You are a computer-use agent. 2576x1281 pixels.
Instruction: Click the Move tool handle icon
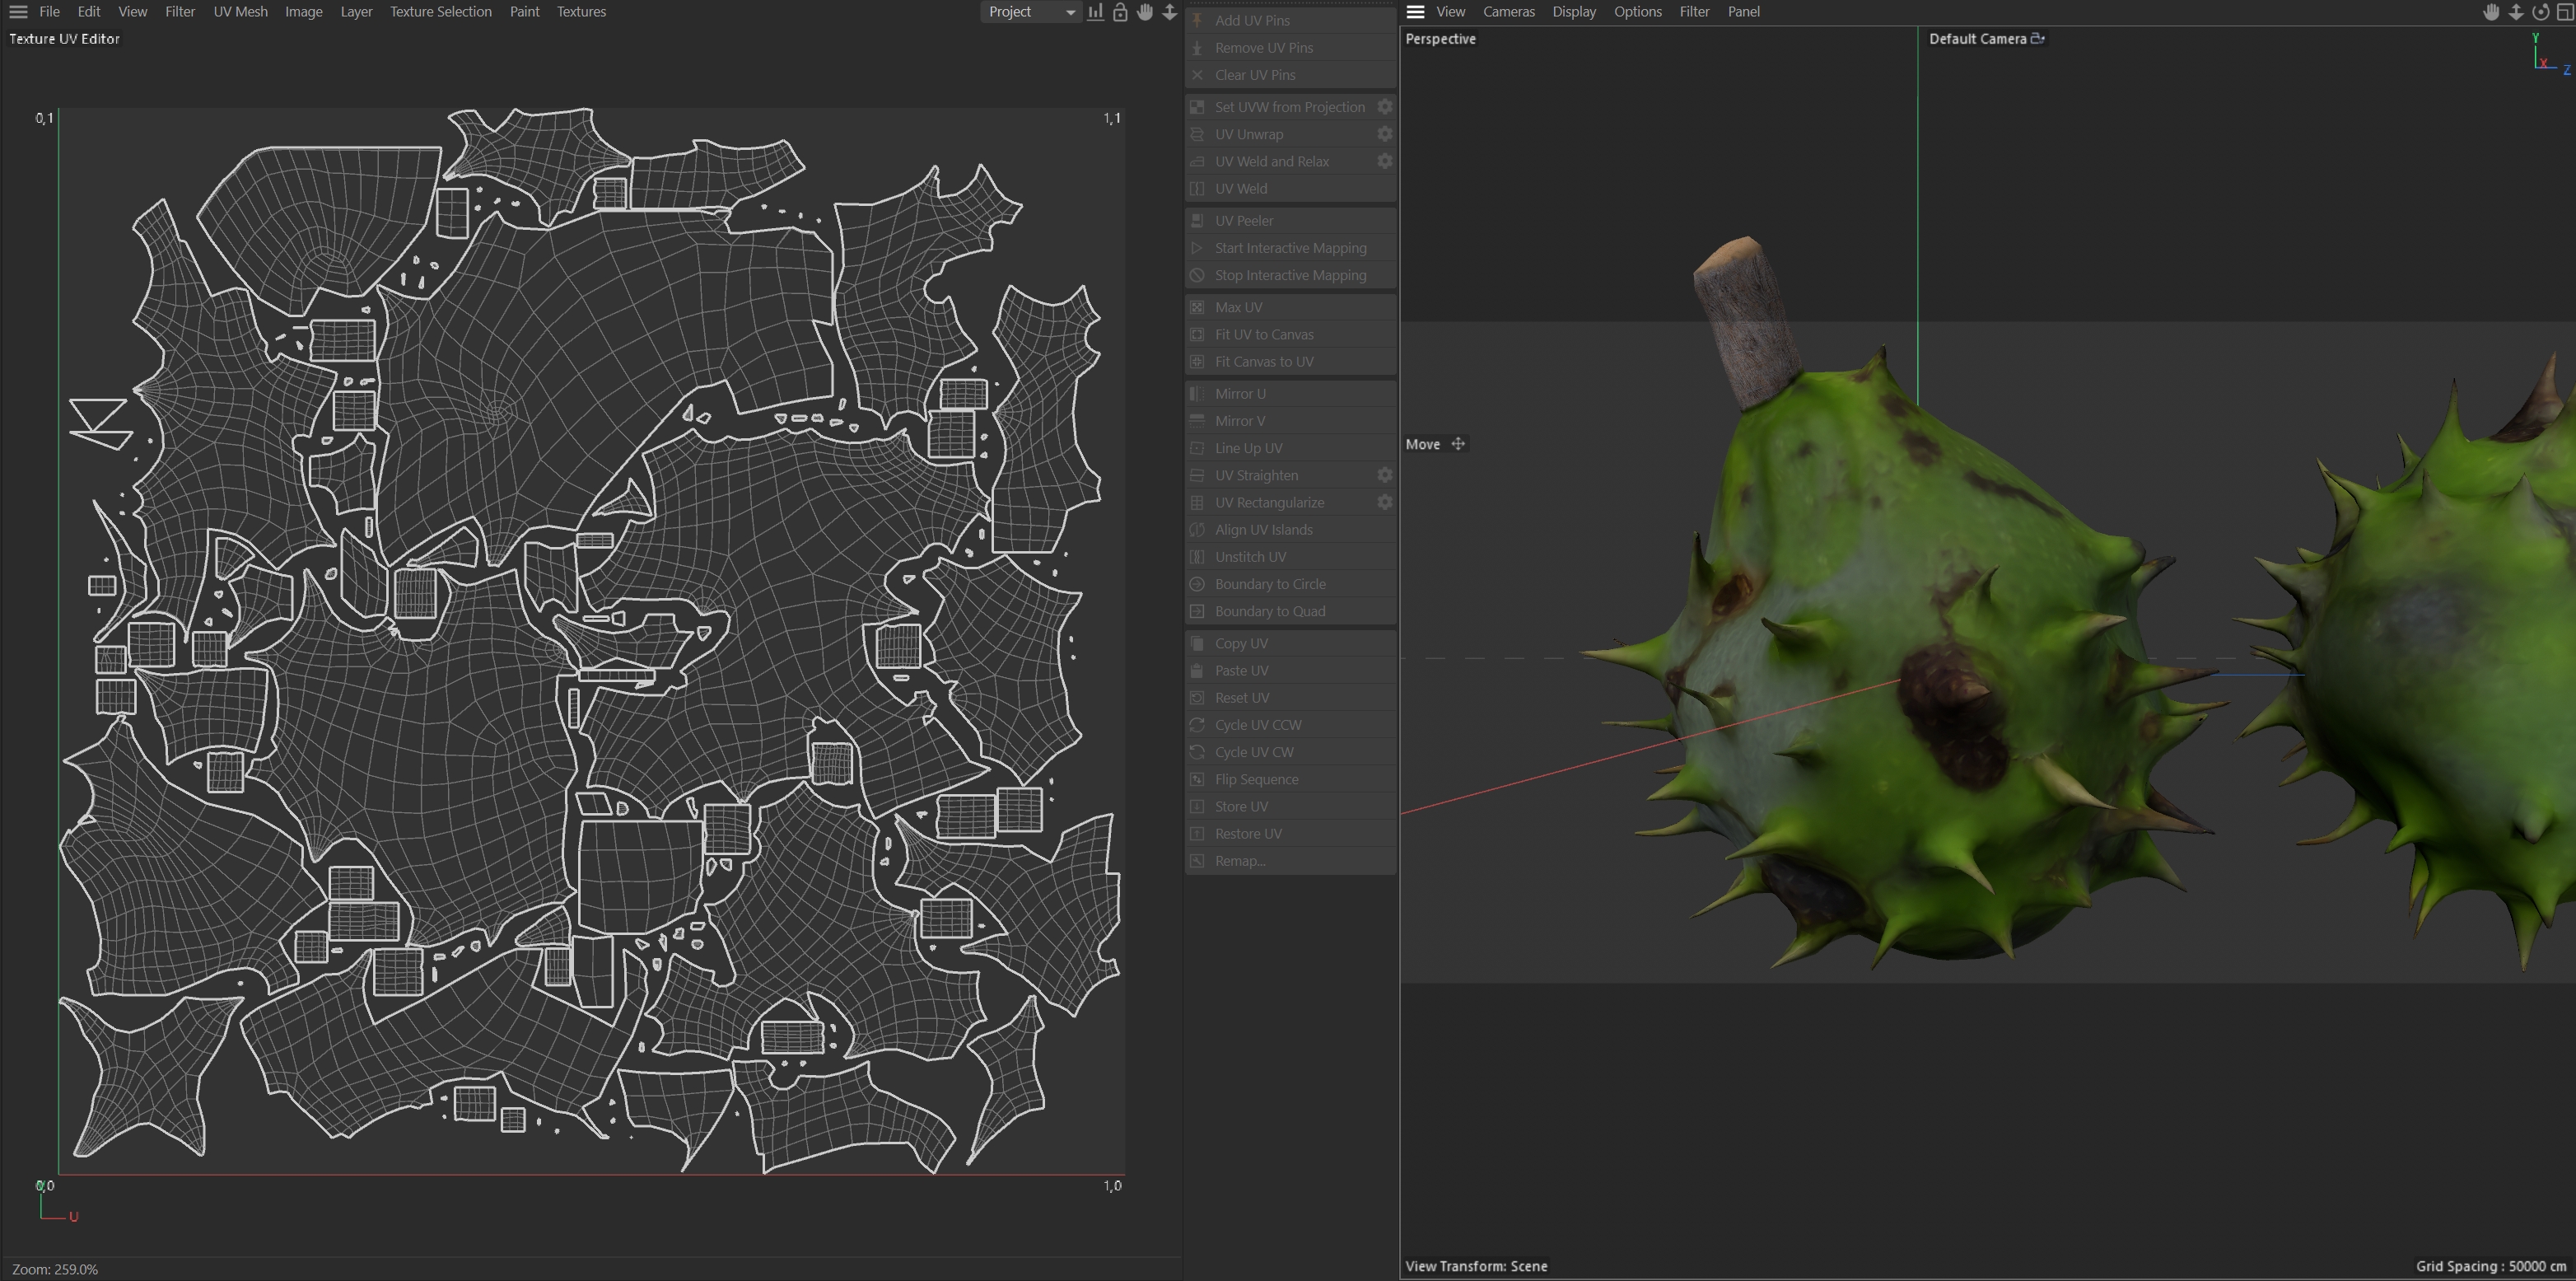tap(1458, 444)
